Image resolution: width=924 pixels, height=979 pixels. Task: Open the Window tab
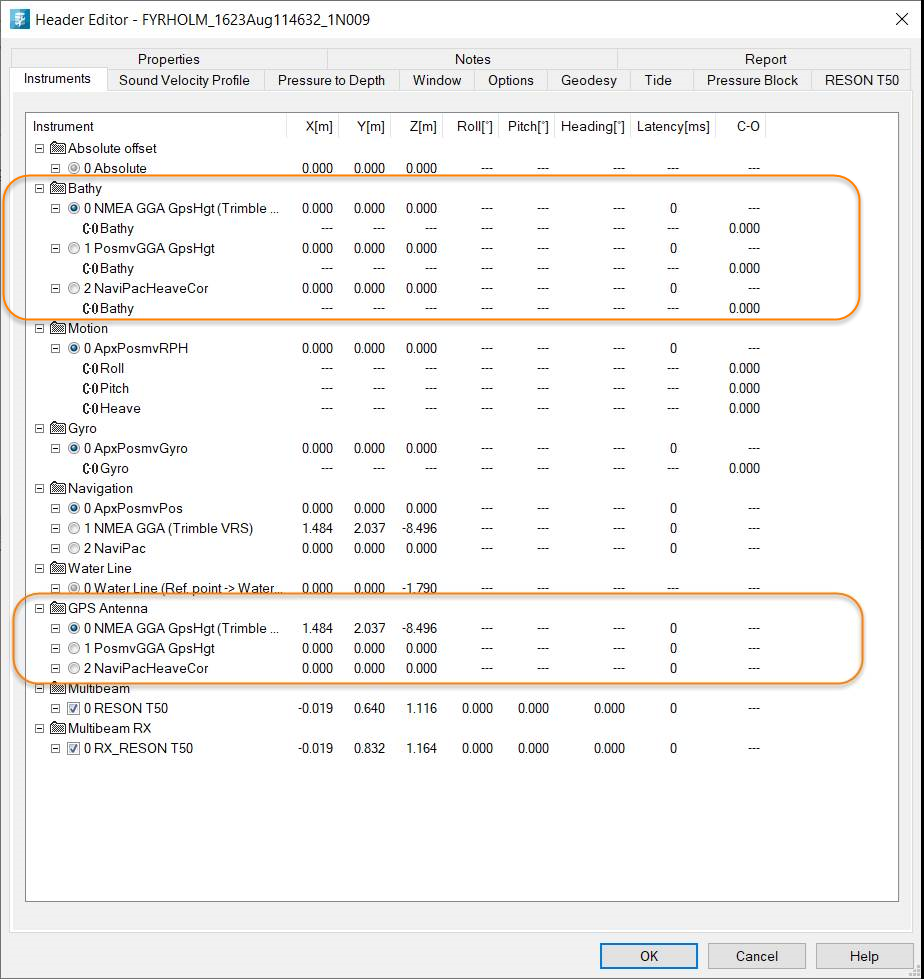pyautogui.click(x=437, y=80)
